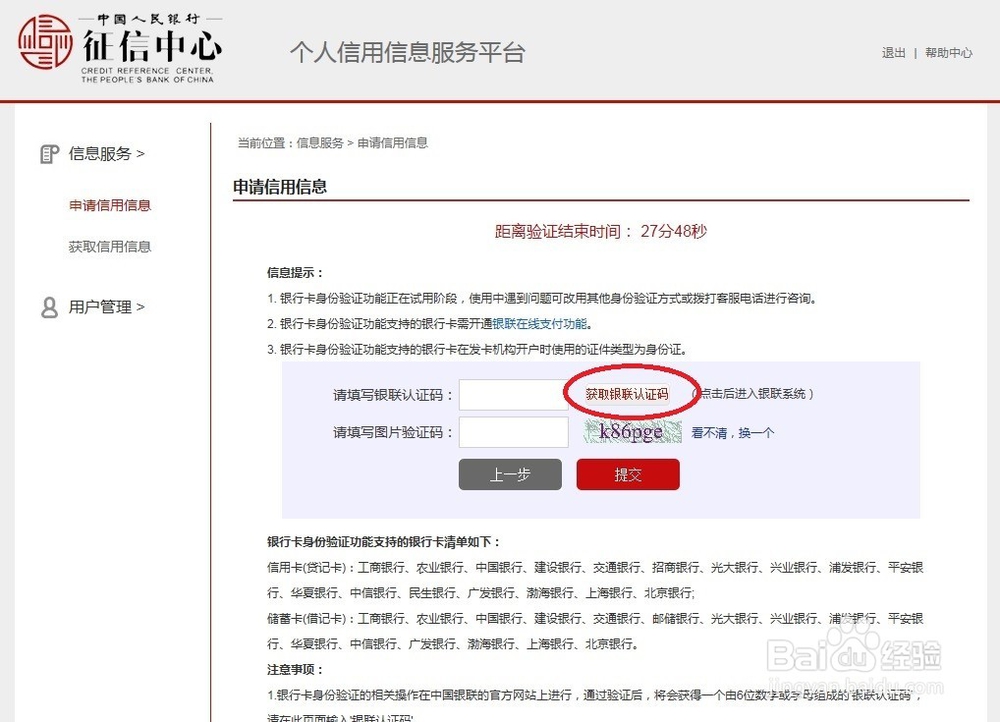Click the Credit Reference Center logo
Screen dimensions: 1000x722
tap(120, 47)
